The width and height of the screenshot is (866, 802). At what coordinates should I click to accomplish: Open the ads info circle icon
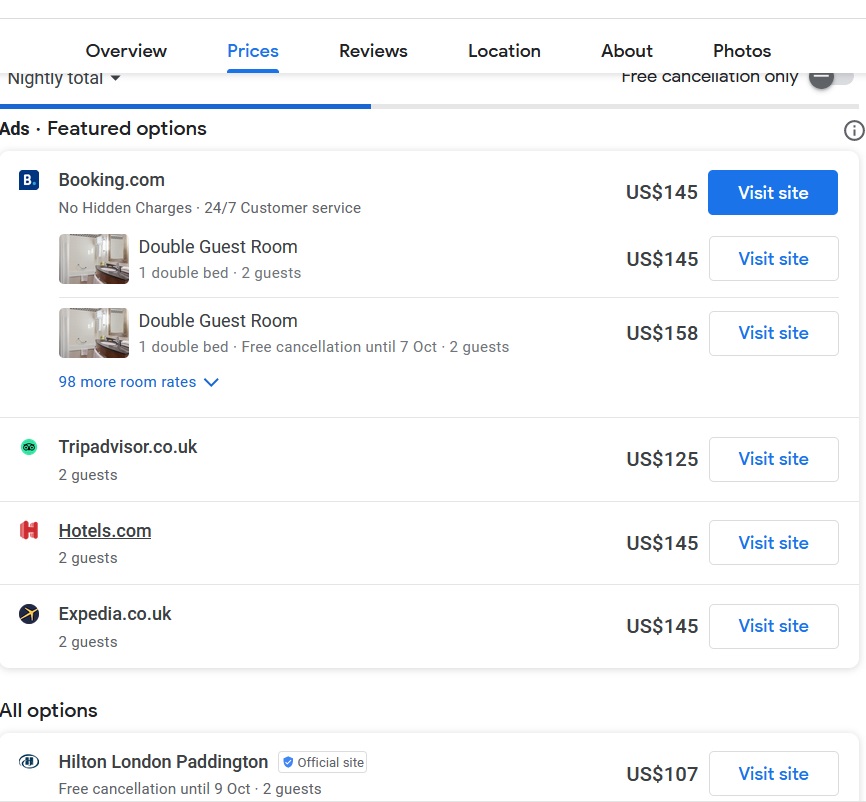tap(853, 130)
